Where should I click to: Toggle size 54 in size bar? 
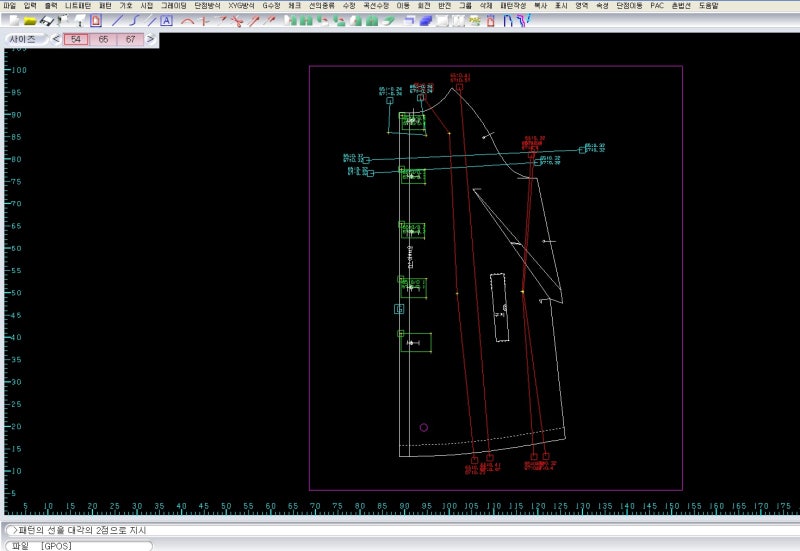pyautogui.click(x=77, y=39)
